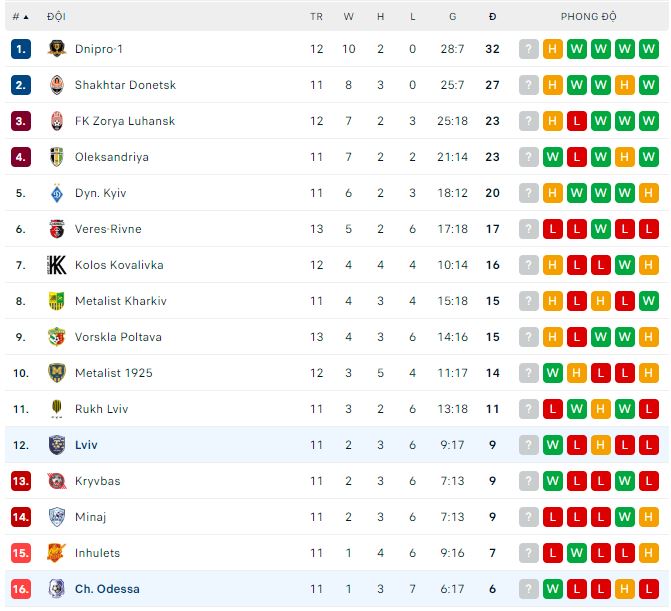Viewport: 671px width, 611px height.
Task: Click the Kryvbas team crest
Action: coord(56,481)
